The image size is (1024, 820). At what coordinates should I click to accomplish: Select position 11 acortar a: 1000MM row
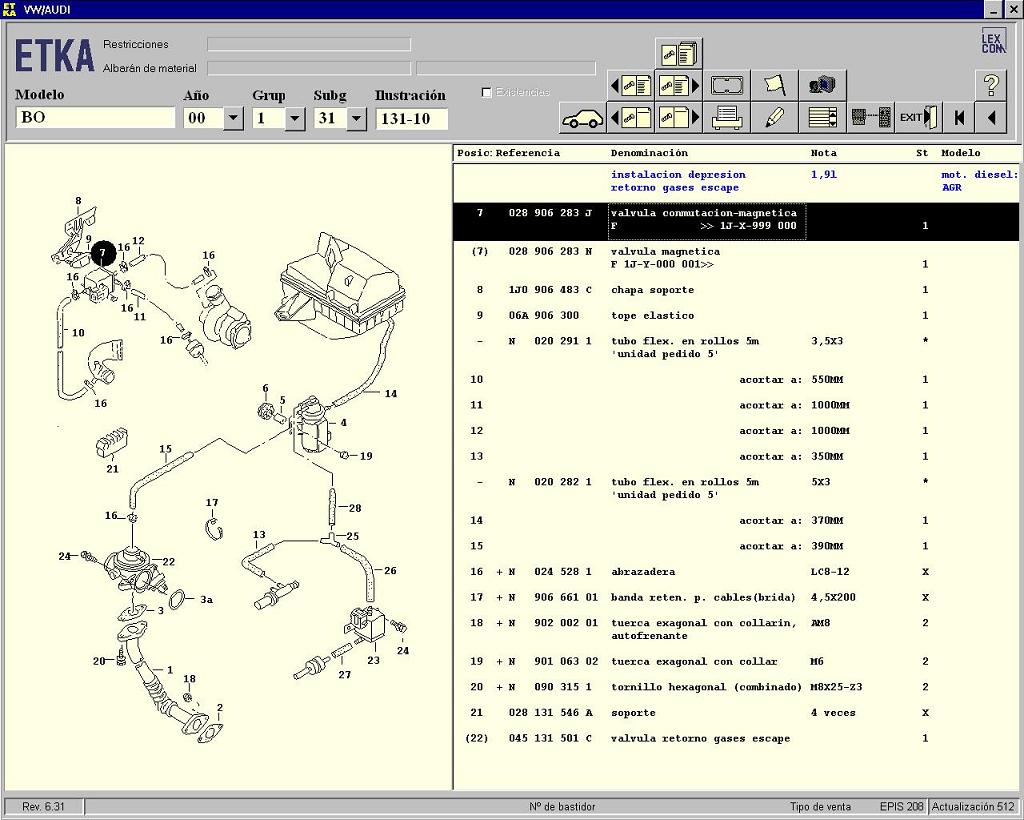pos(736,405)
